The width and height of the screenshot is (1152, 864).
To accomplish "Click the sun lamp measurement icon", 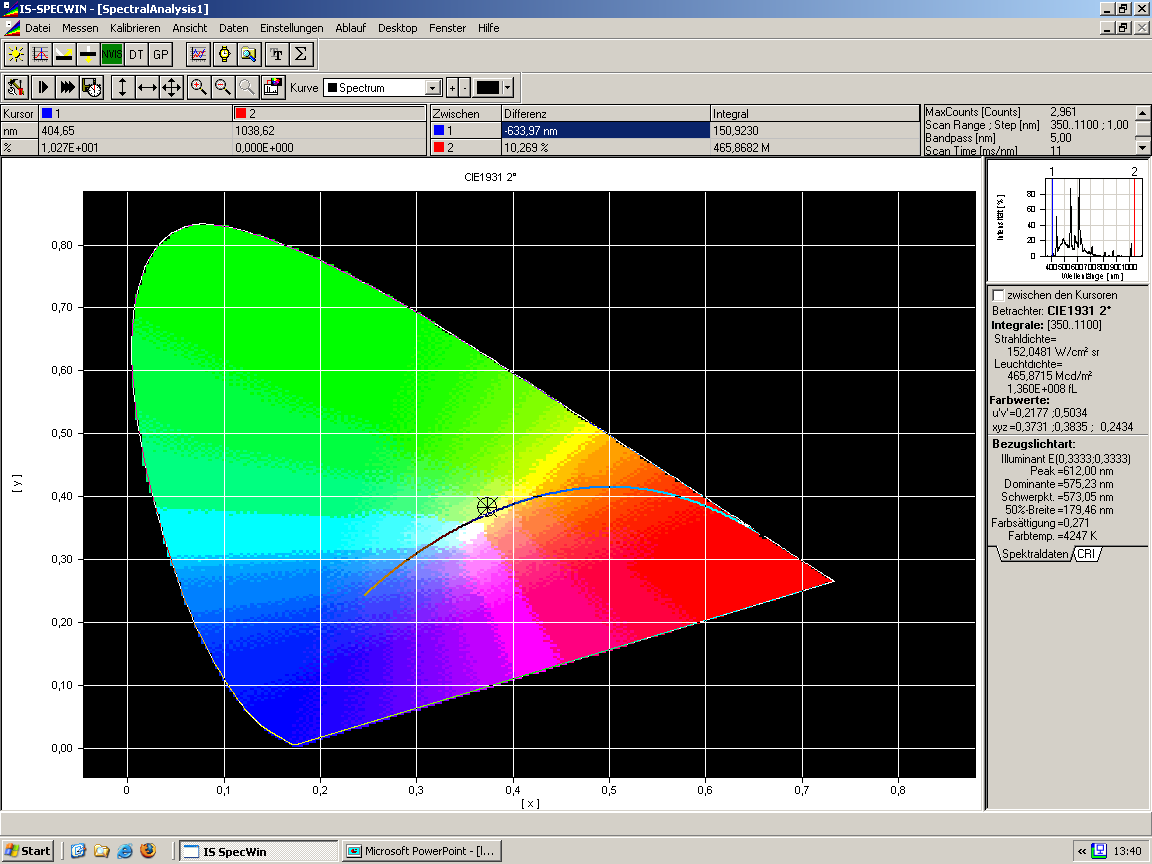I will coord(15,54).
